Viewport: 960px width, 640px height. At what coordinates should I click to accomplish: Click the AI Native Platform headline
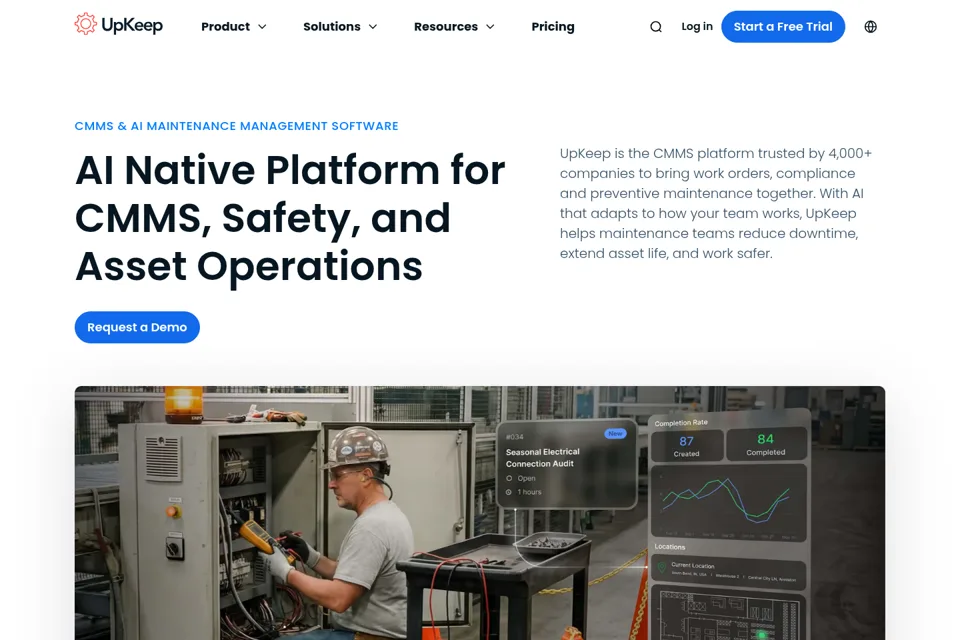pyautogui.click(x=290, y=218)
